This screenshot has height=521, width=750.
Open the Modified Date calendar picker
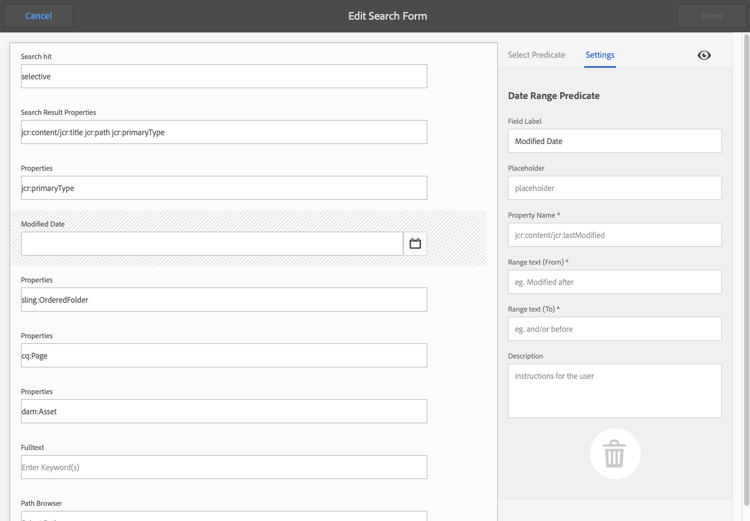coord(415,243)
